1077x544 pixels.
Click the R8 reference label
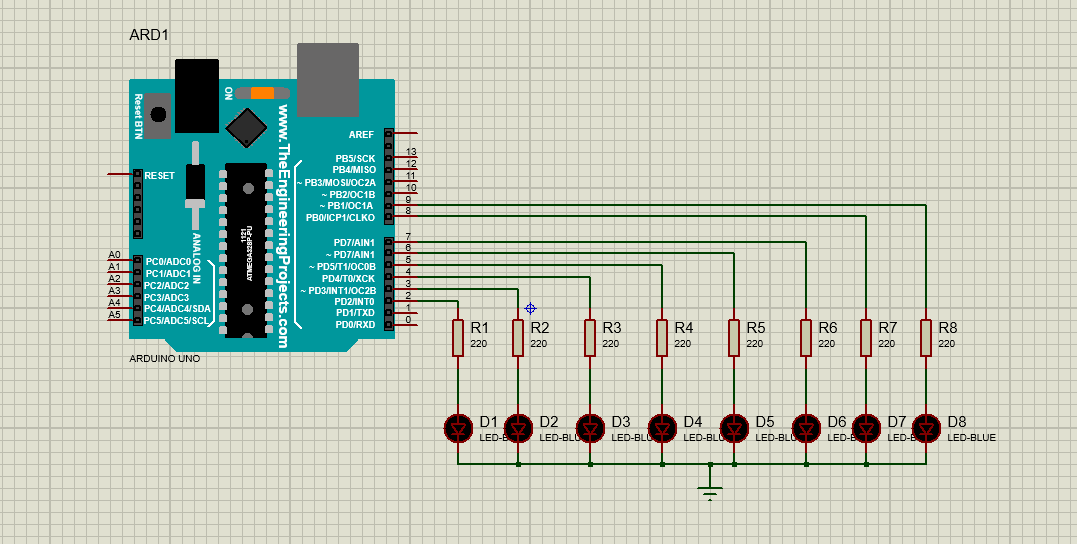(x=947, y=328)
